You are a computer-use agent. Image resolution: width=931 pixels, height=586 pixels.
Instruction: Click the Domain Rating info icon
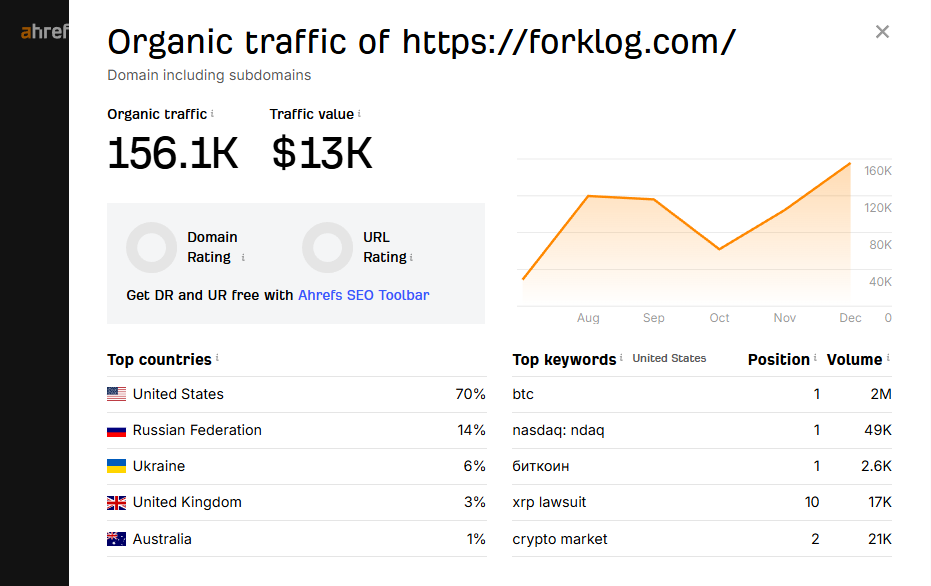243,258
